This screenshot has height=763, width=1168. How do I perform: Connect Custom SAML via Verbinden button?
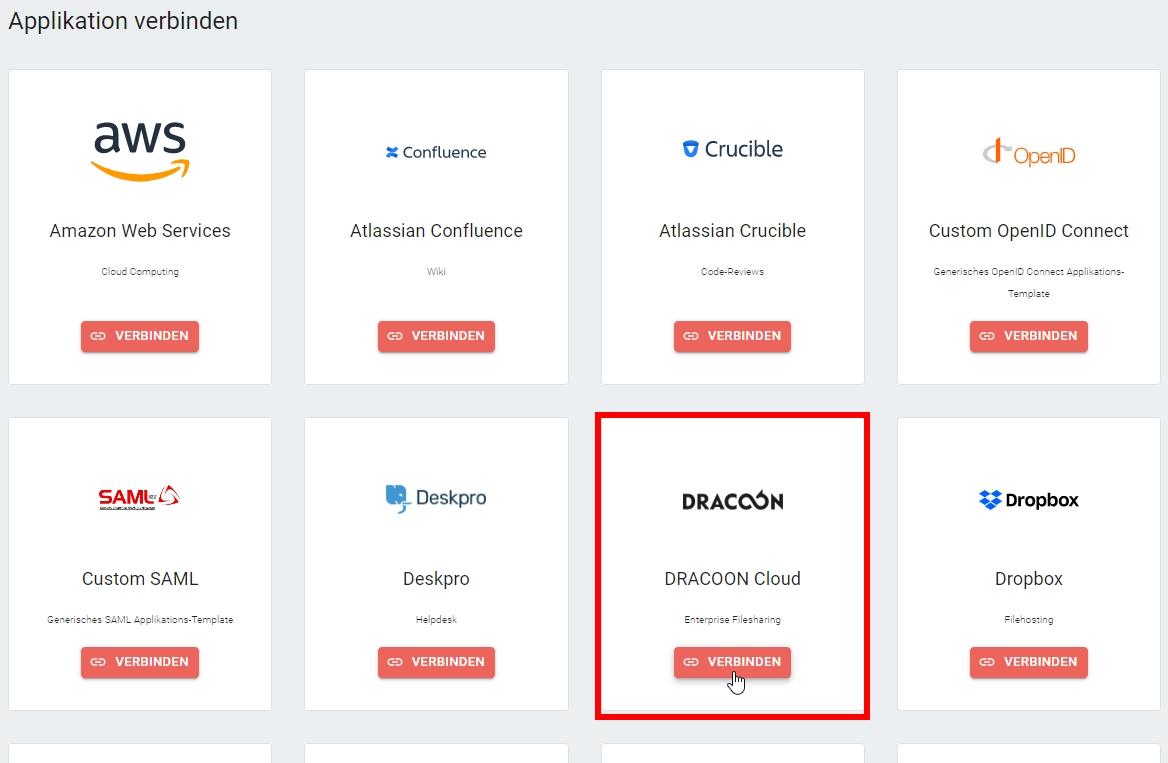click(x=140, y=662)
